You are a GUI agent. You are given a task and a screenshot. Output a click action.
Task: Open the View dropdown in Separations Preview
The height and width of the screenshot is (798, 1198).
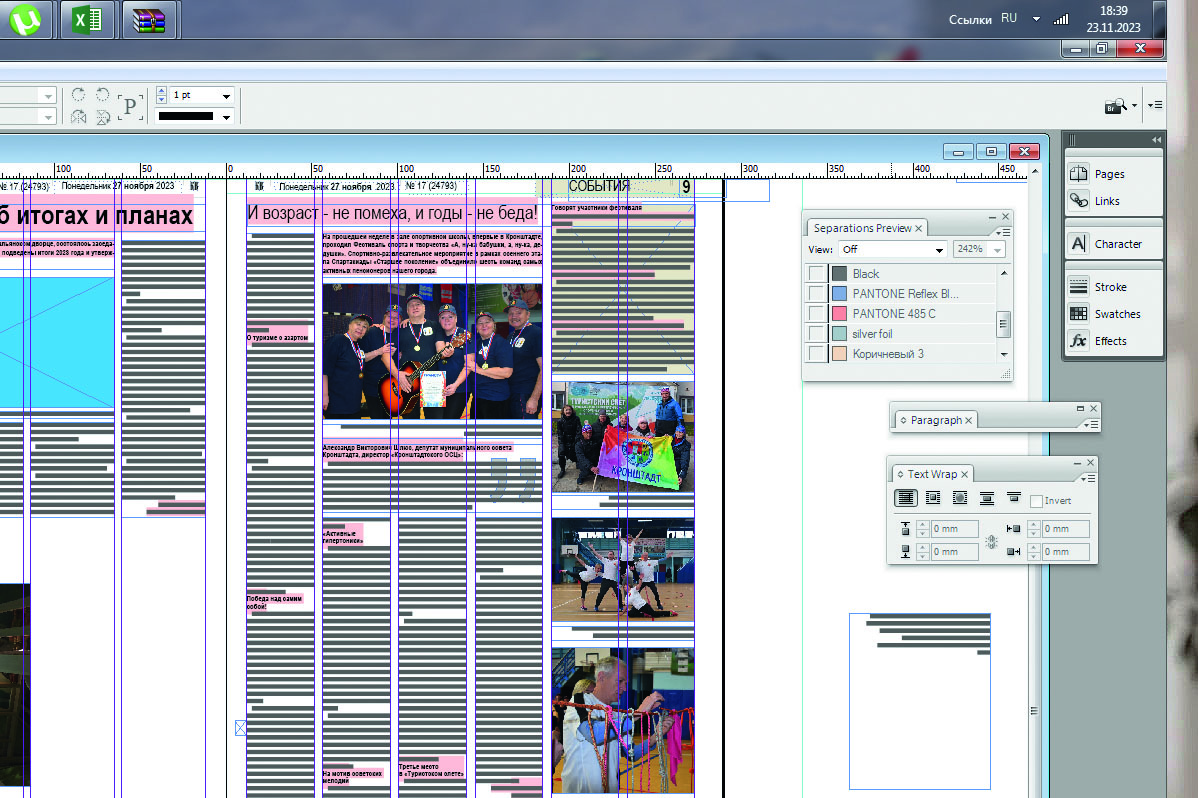[x=893, y=249]
